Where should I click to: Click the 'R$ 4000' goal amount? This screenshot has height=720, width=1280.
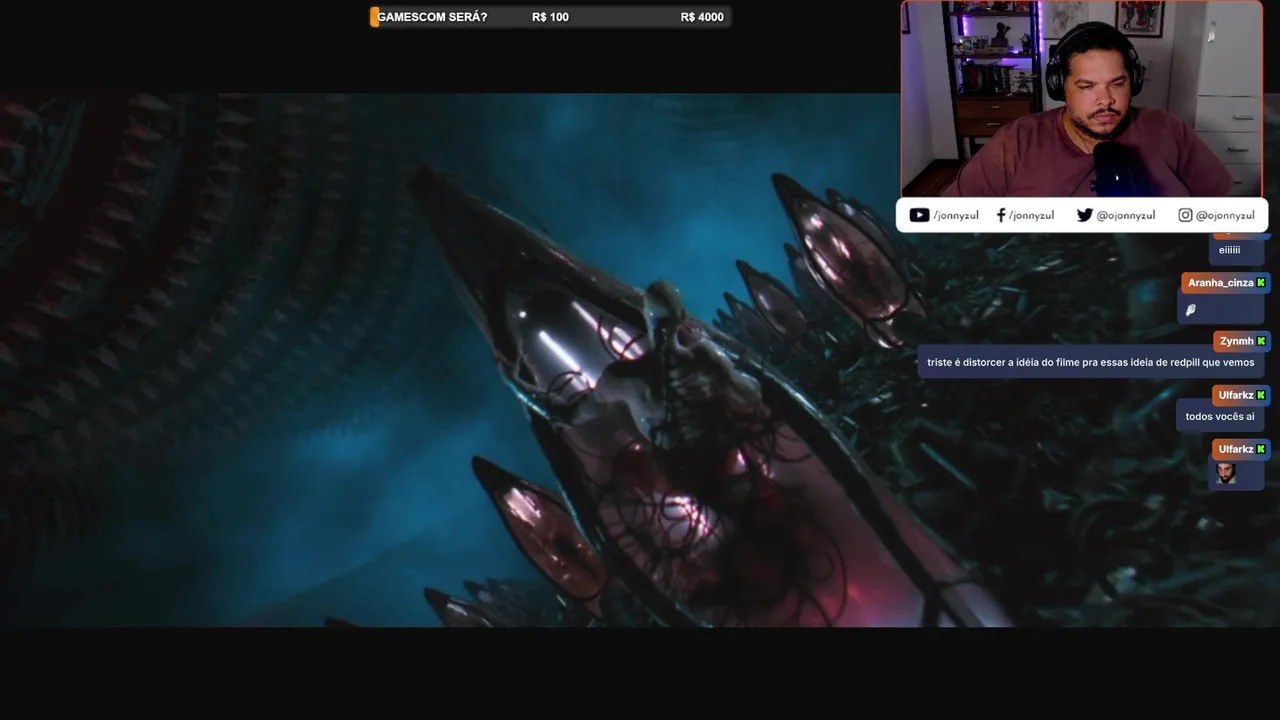[x=702, y=17]
